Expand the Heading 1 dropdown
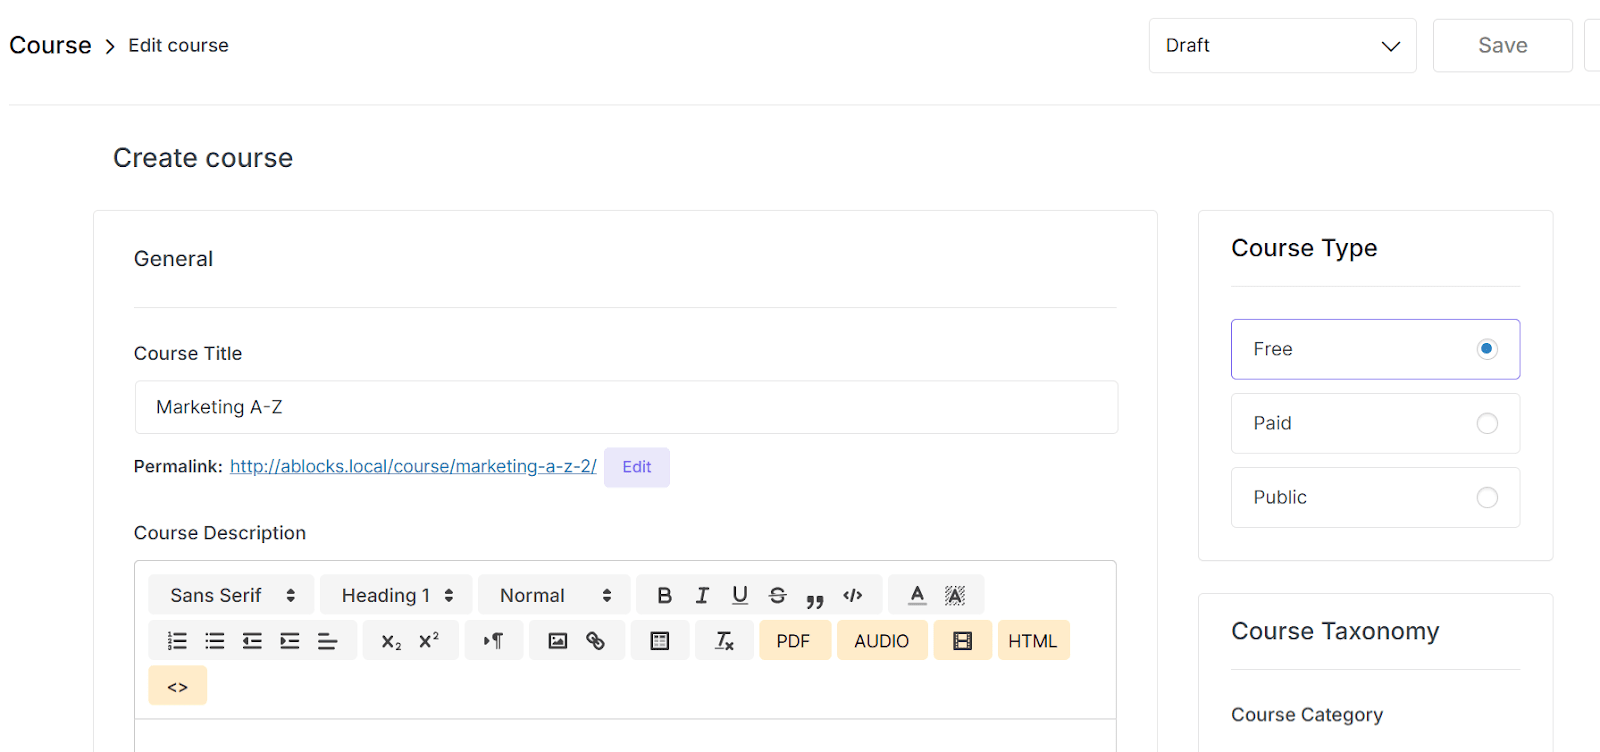 [397, 595]
